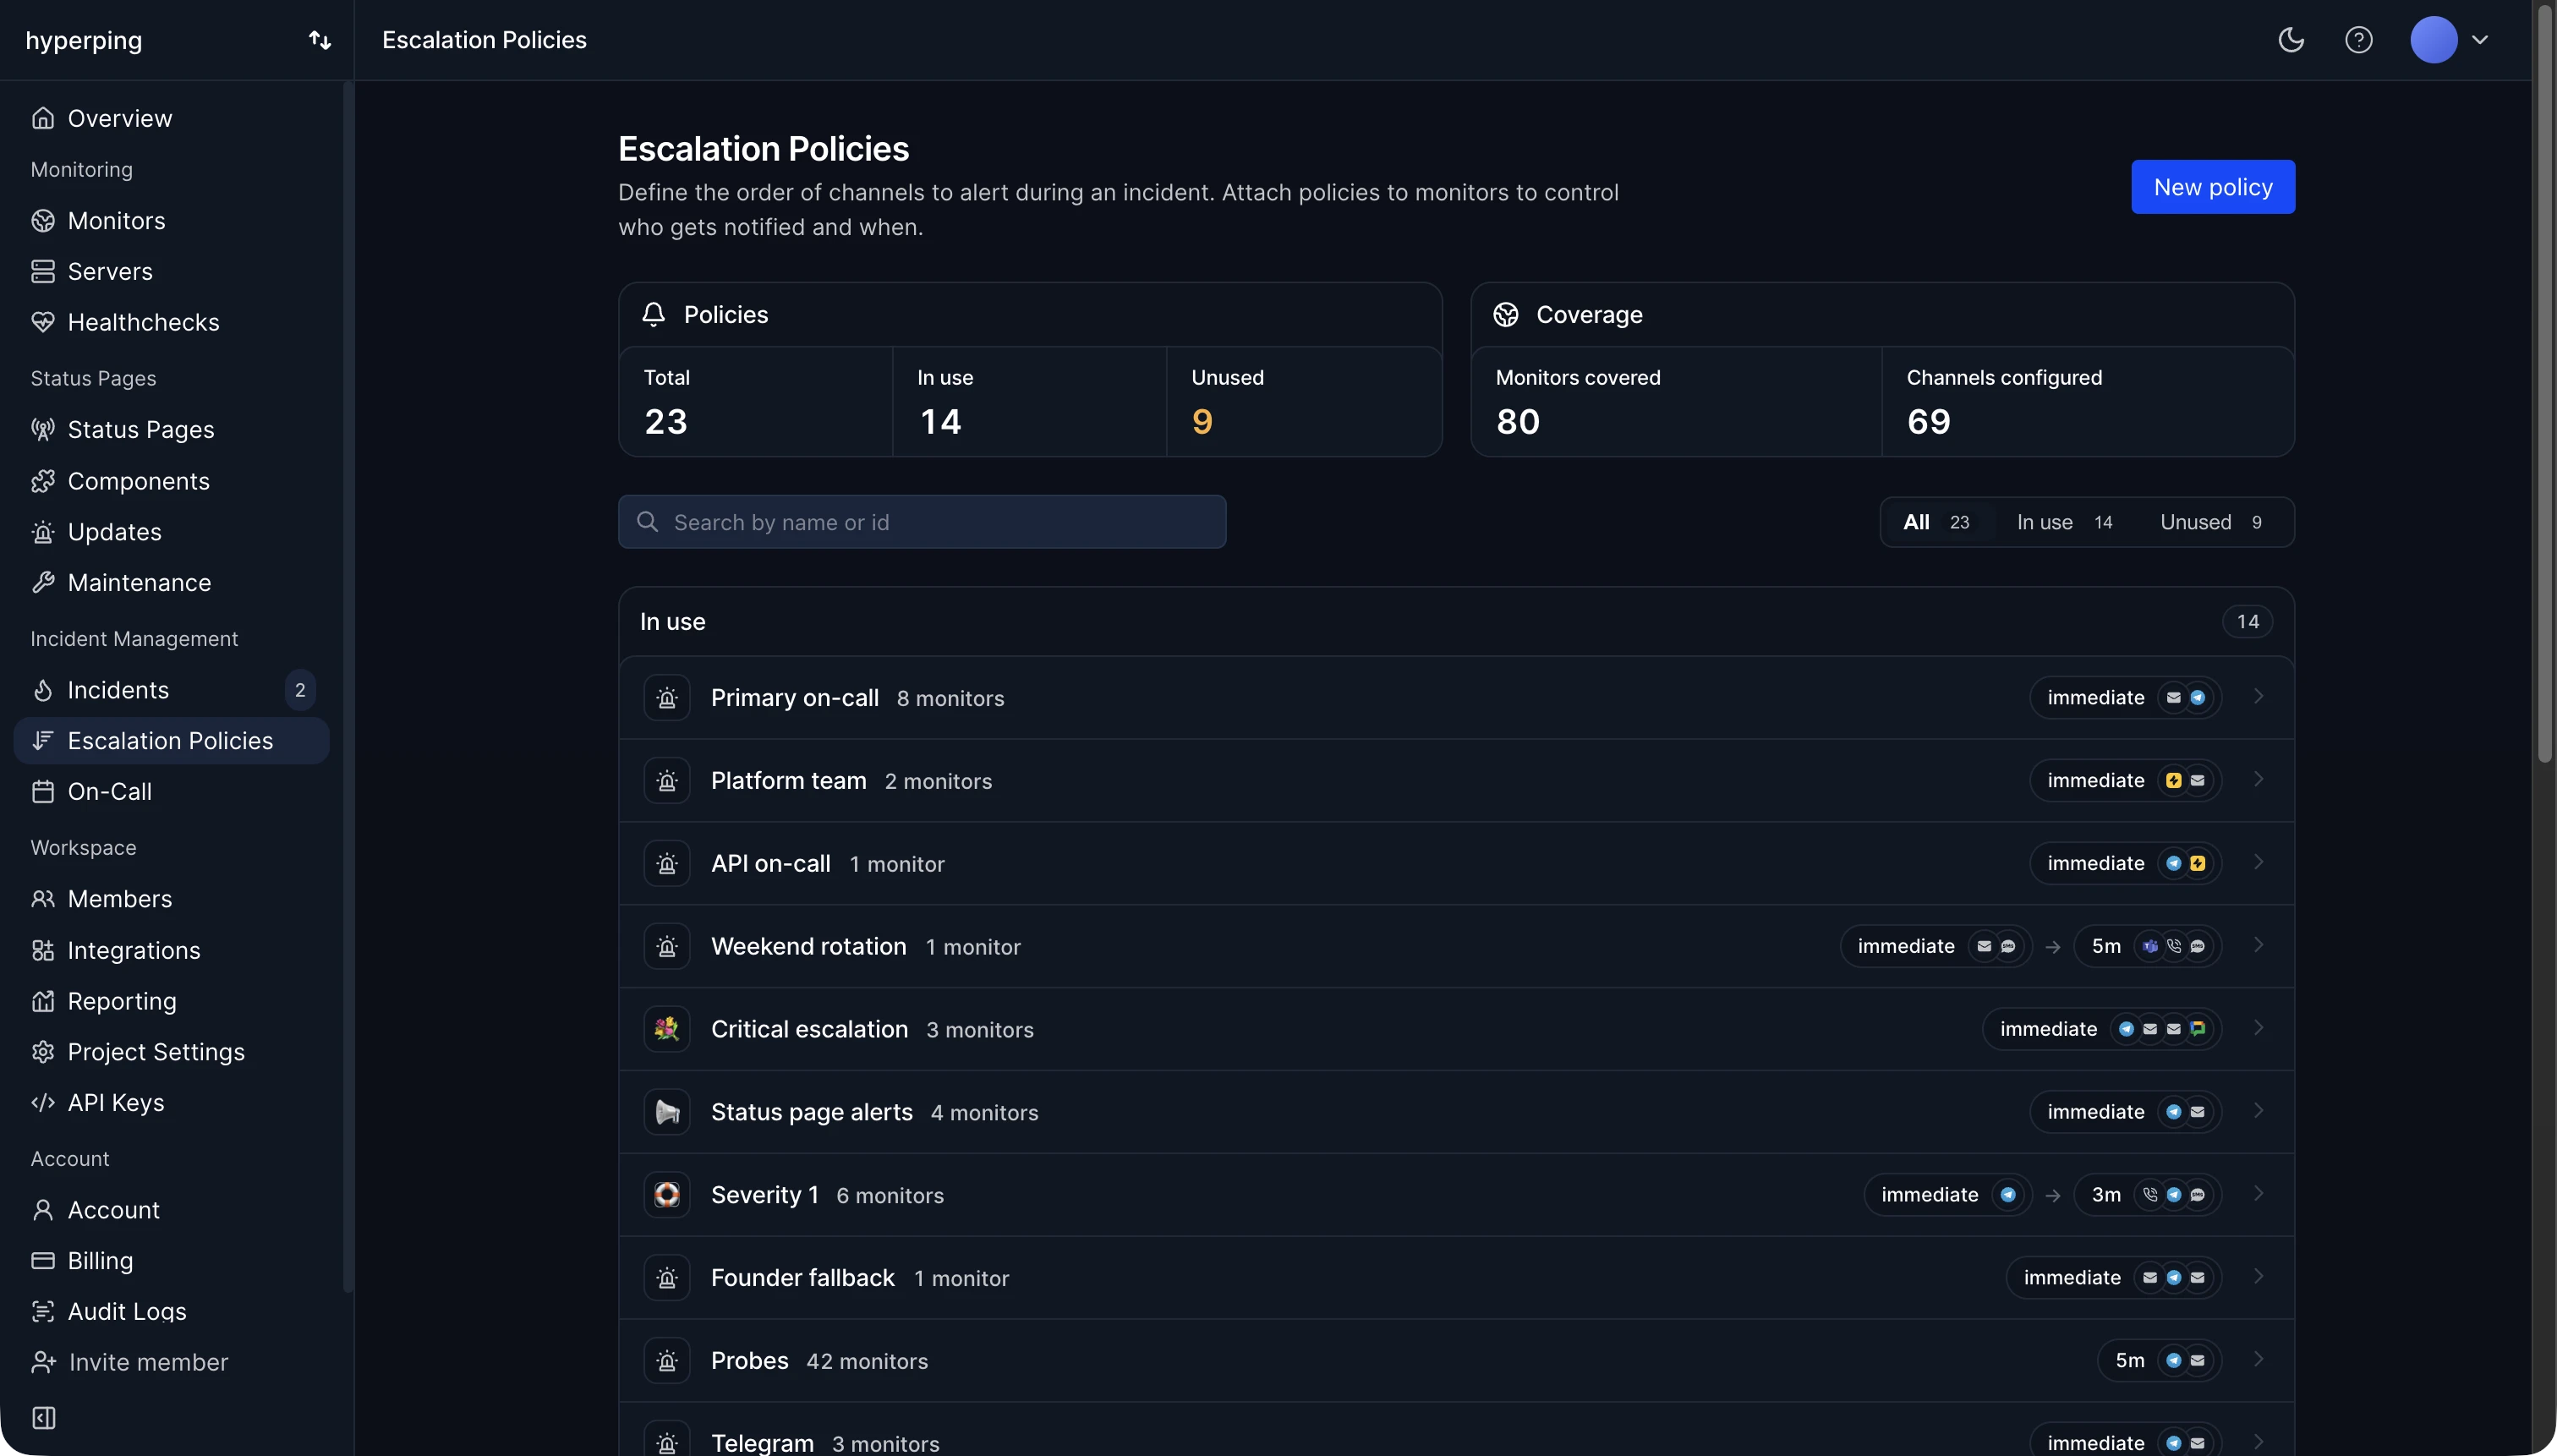Open Severity 1 row chevron
The width and height of the screenshot is (2557, 1456).
click(x=2258, y=1195)
